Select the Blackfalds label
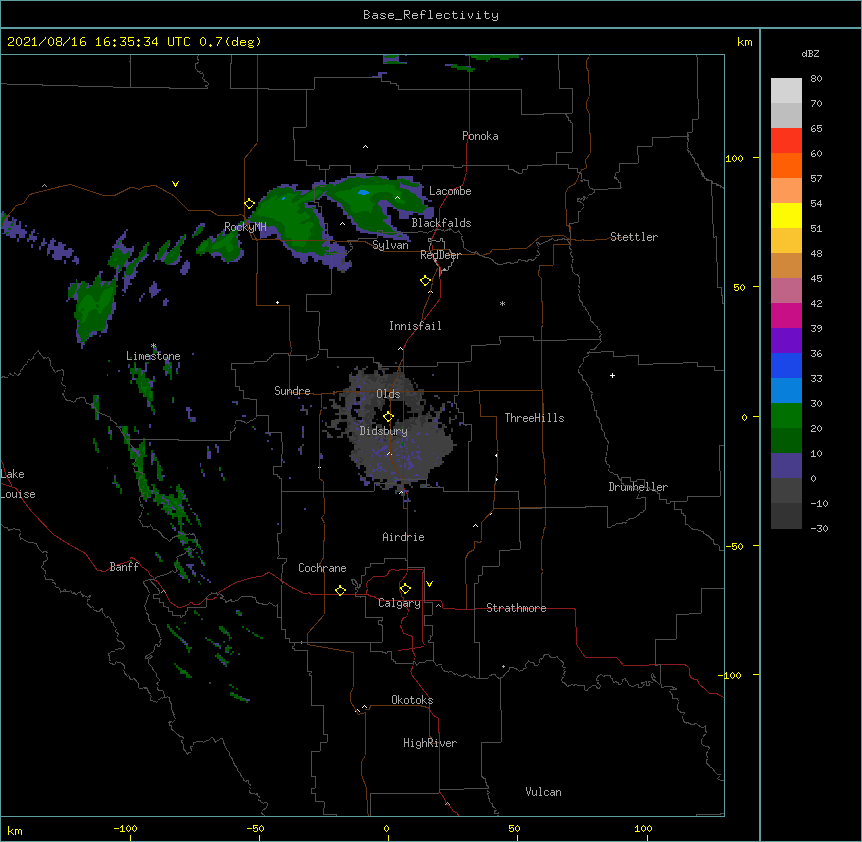Screen dimensions: 862x842 tap(441, 223)
